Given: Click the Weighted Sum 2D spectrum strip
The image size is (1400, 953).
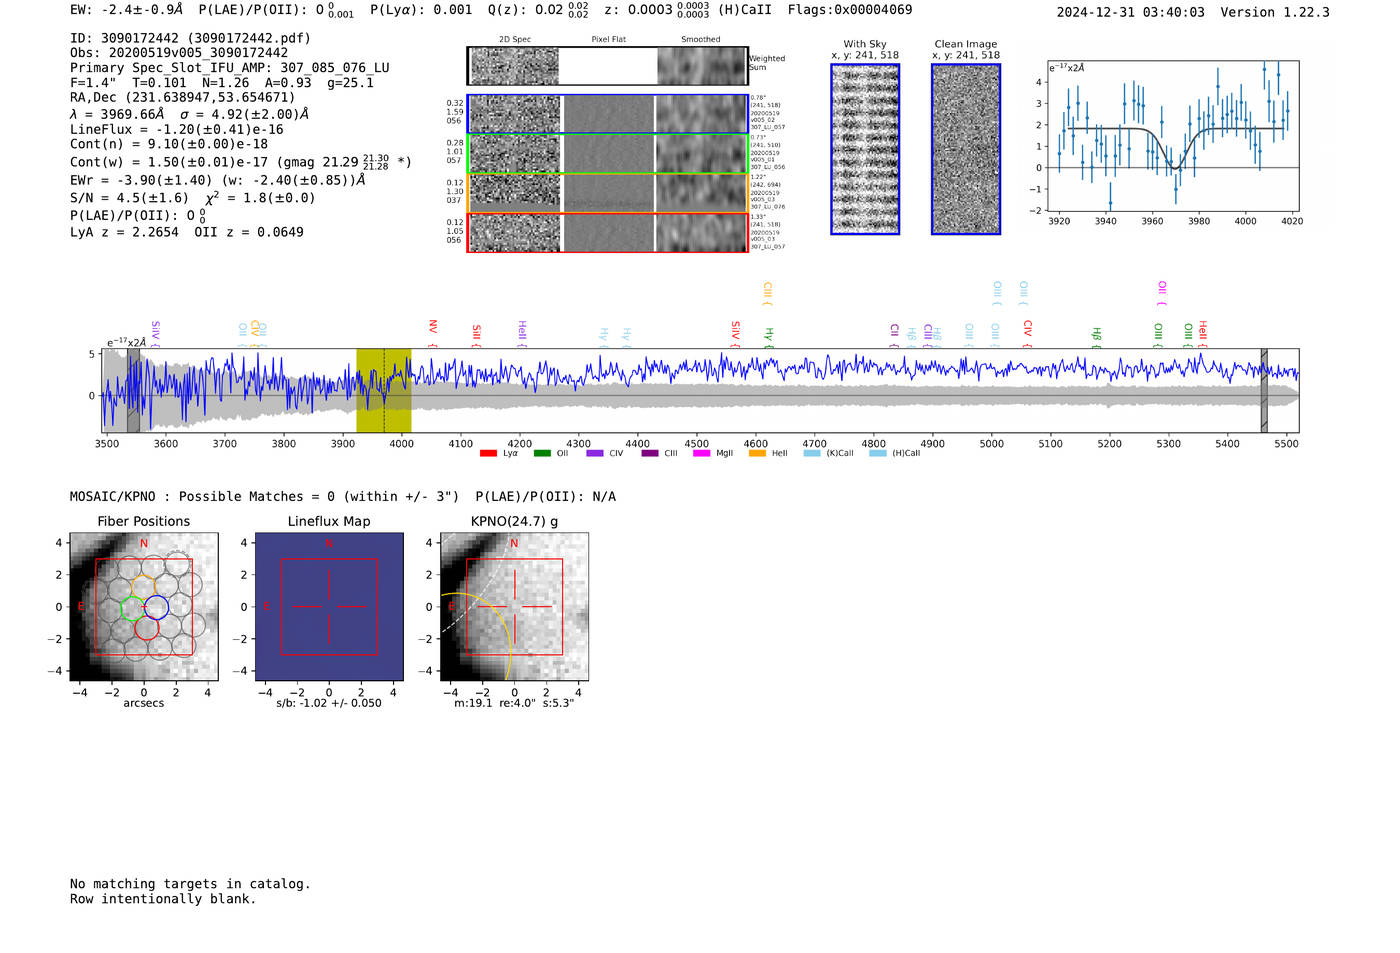Looking at the screenshot, I should [x=607, y=66].
